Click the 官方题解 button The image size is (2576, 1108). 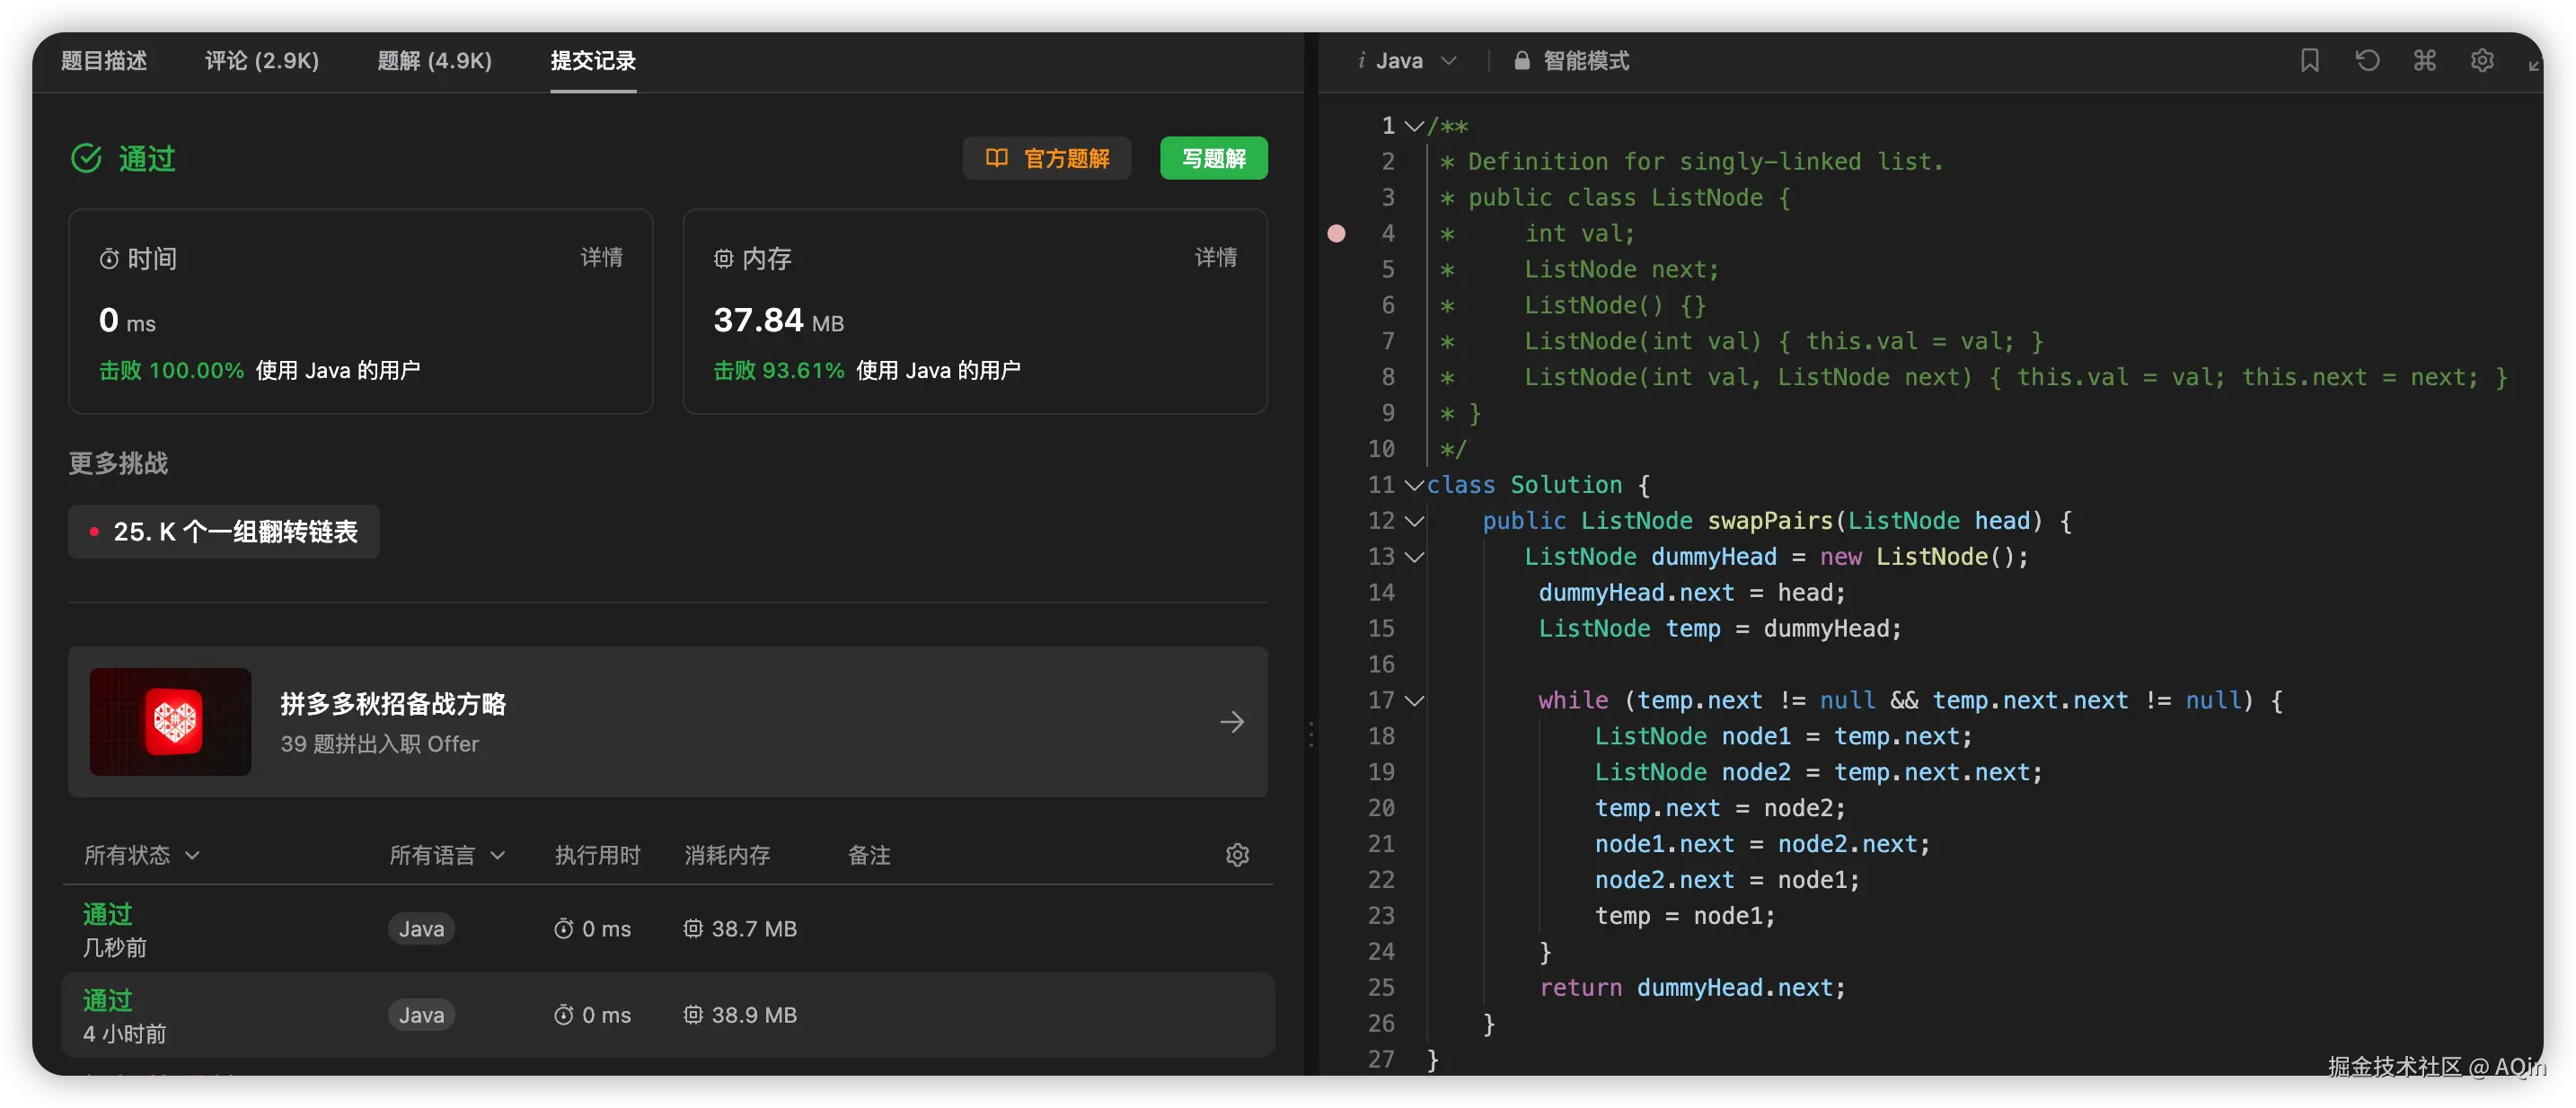point(1047,158)
